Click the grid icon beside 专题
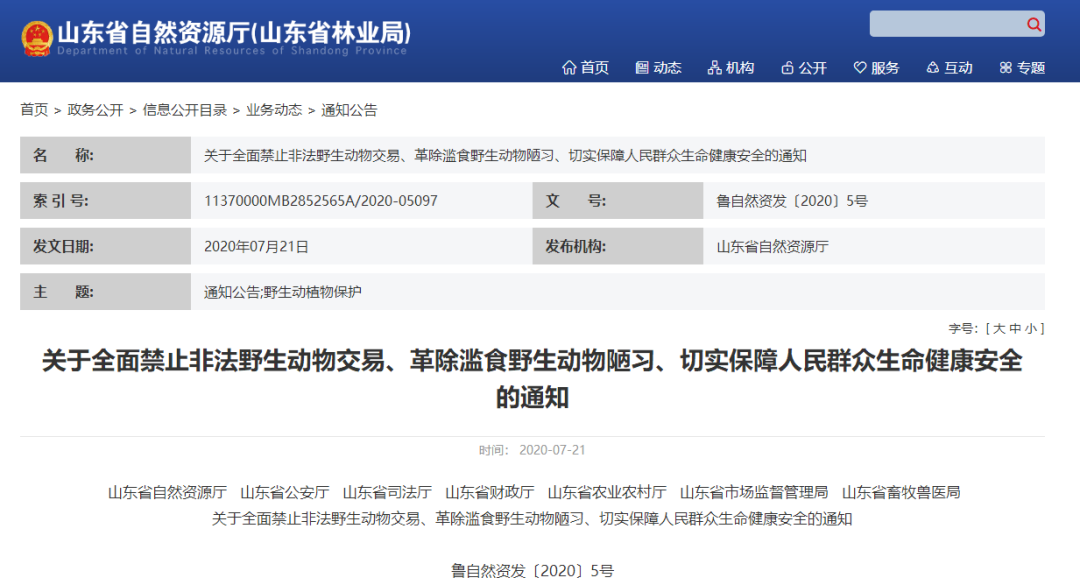This screenshot has width=1080, height=585. [x=1005, y=68]
